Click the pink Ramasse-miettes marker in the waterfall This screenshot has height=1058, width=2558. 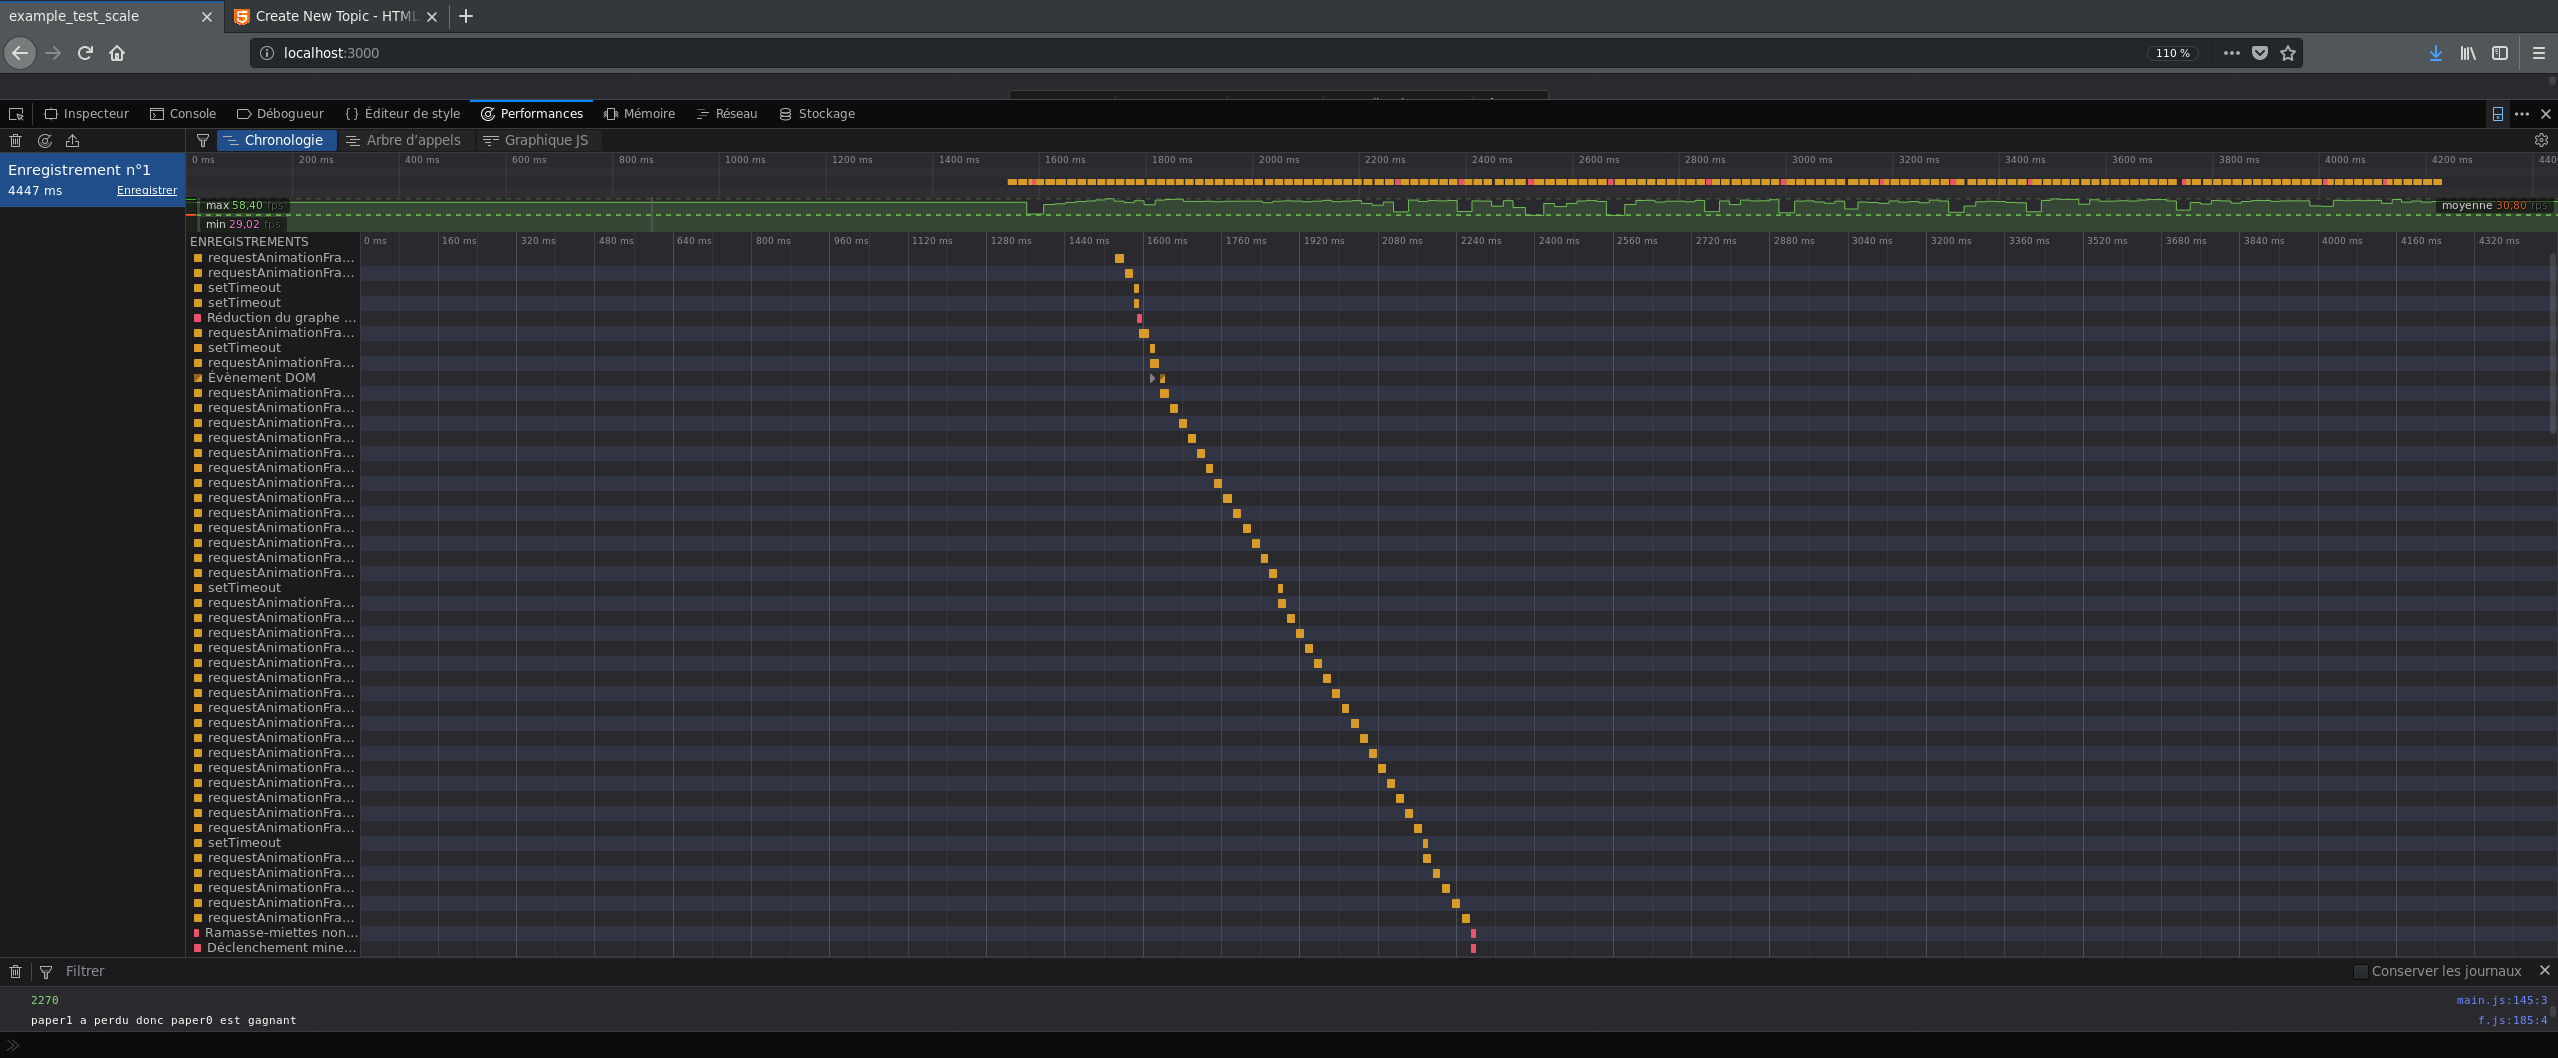(1473, 933)
